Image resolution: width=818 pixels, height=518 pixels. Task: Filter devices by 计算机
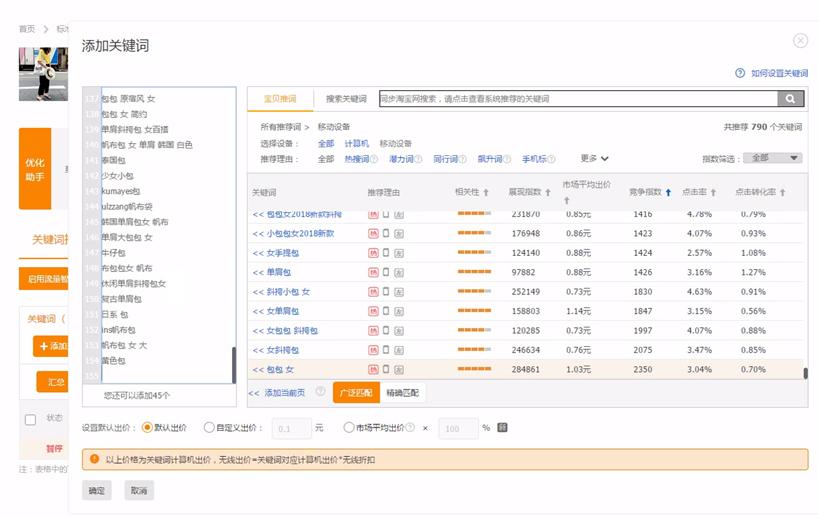click(x=356, y=143)
